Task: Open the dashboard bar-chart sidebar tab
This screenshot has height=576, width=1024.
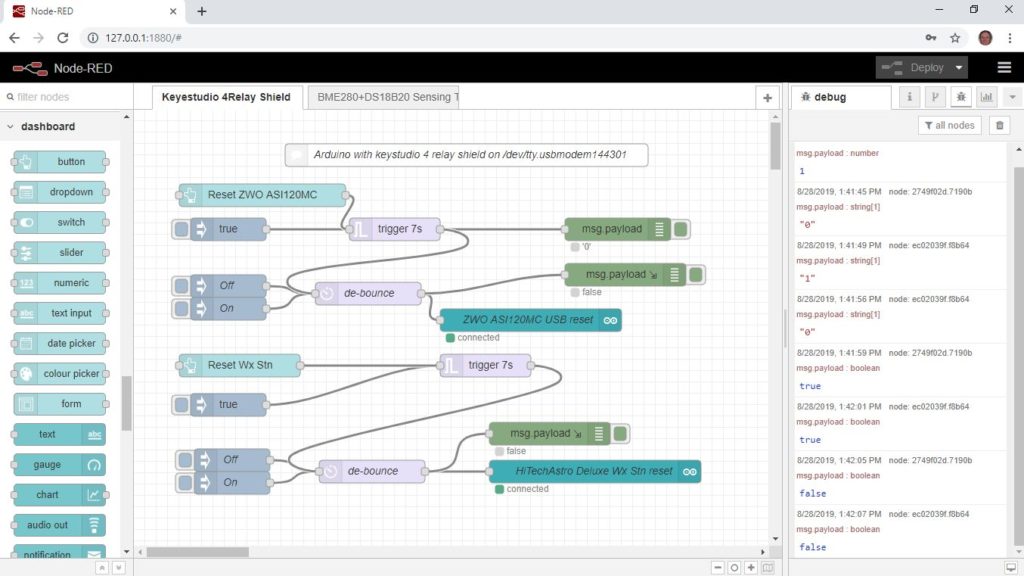Action: pos(986,97)
